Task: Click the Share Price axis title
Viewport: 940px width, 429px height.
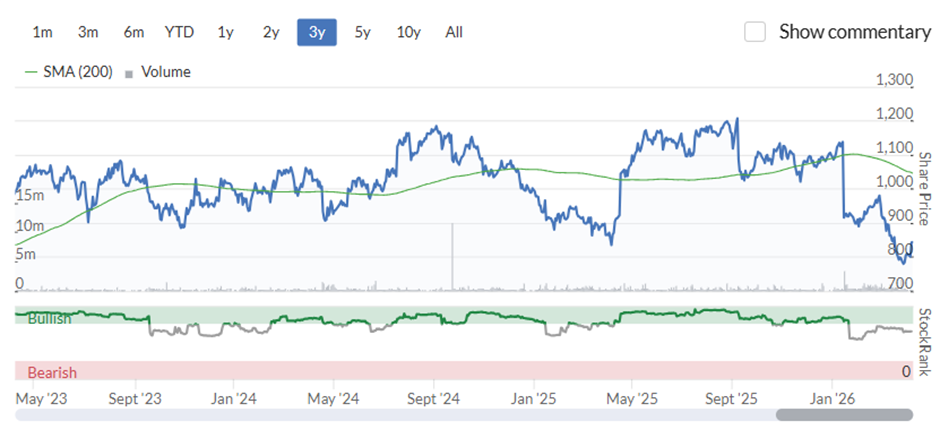Action: click(x=923, y=188)
